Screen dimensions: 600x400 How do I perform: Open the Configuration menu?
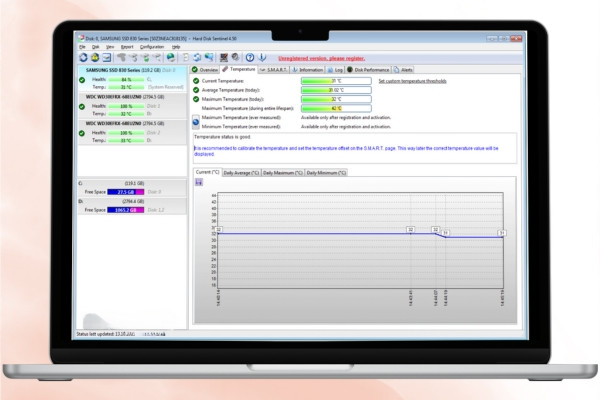point(152,47)
